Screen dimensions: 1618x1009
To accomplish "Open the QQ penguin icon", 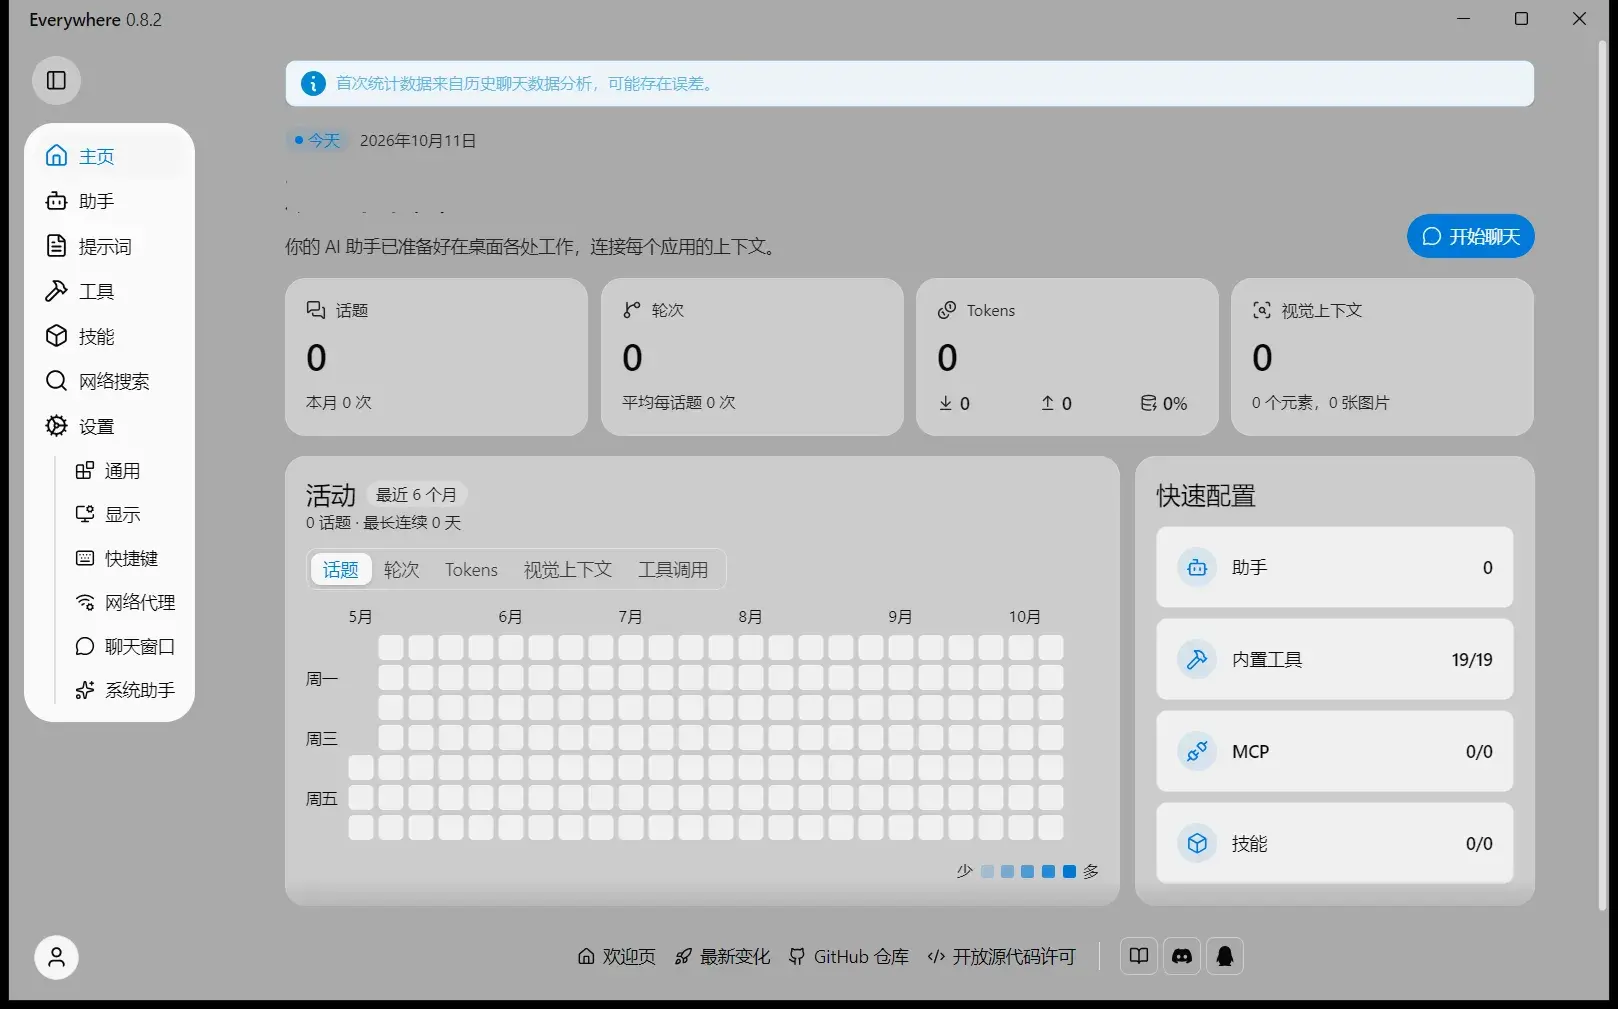I will coord(1225,956).
